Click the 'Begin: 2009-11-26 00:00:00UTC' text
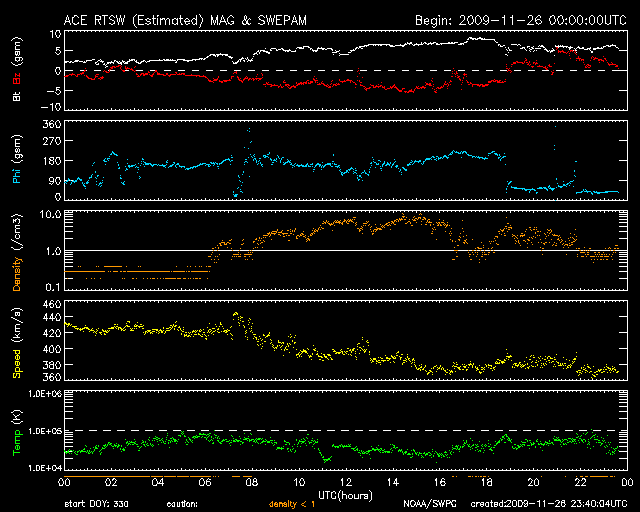The width and height of the screenshot is (640, 512). [x=521, y=20]
